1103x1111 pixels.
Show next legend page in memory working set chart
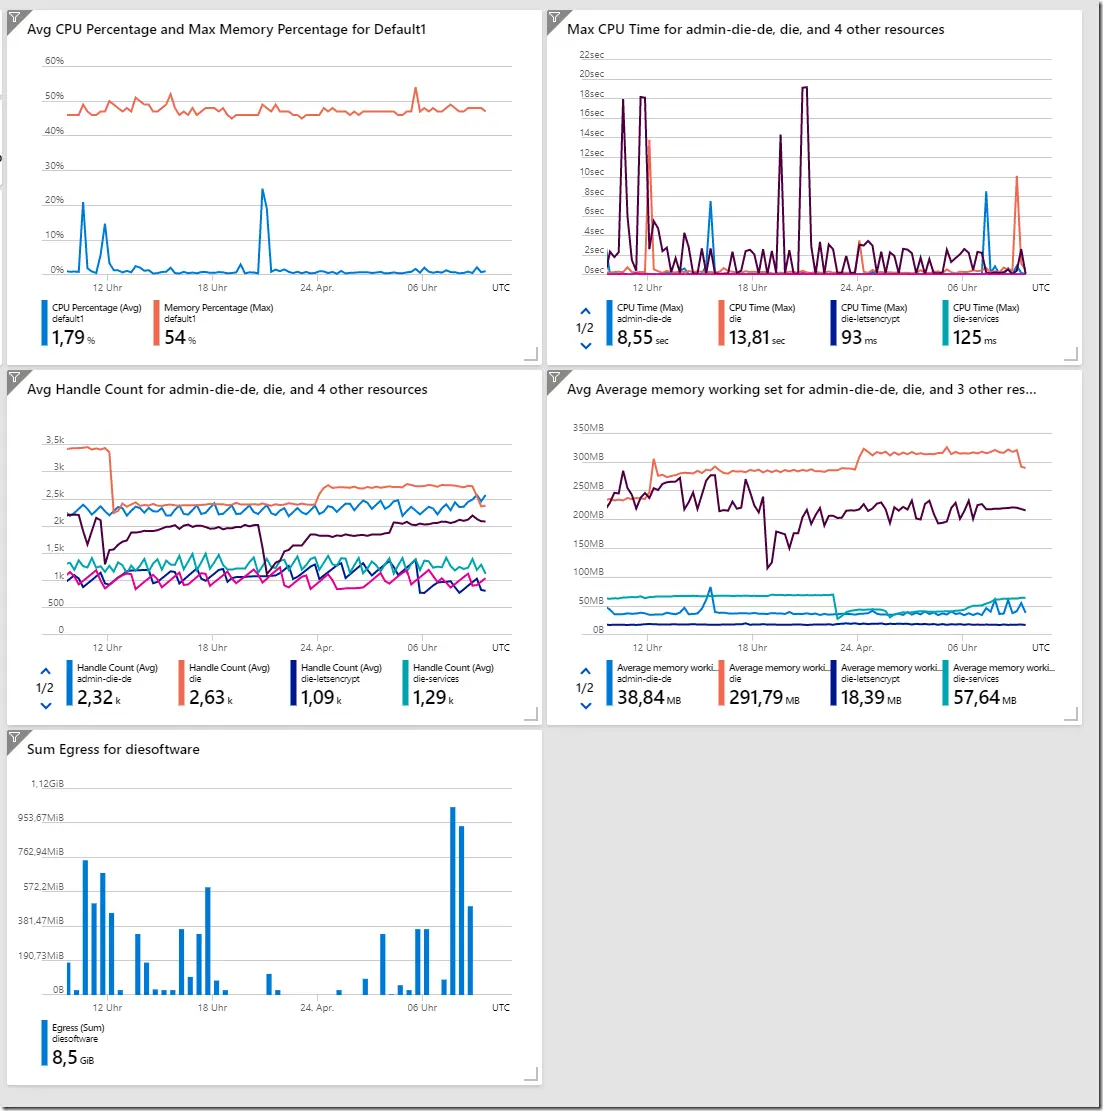coord(585,706)
